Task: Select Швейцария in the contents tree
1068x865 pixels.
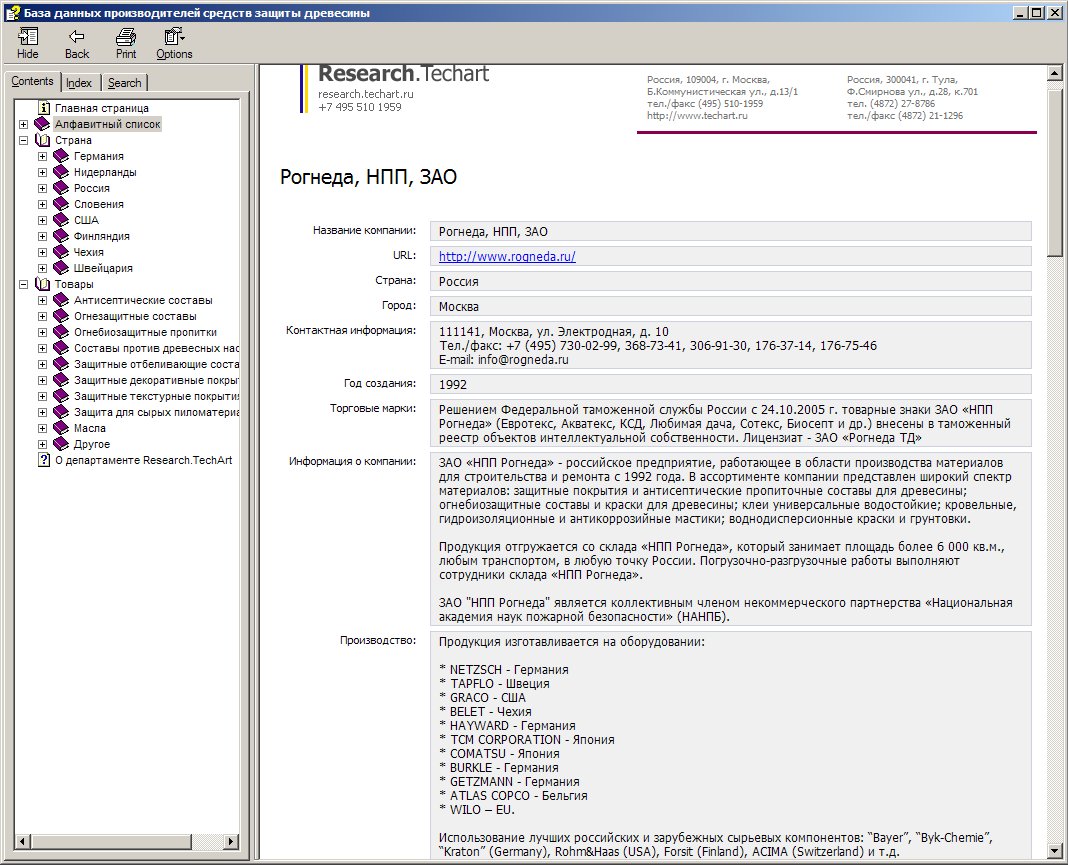Action: (103, 268)
